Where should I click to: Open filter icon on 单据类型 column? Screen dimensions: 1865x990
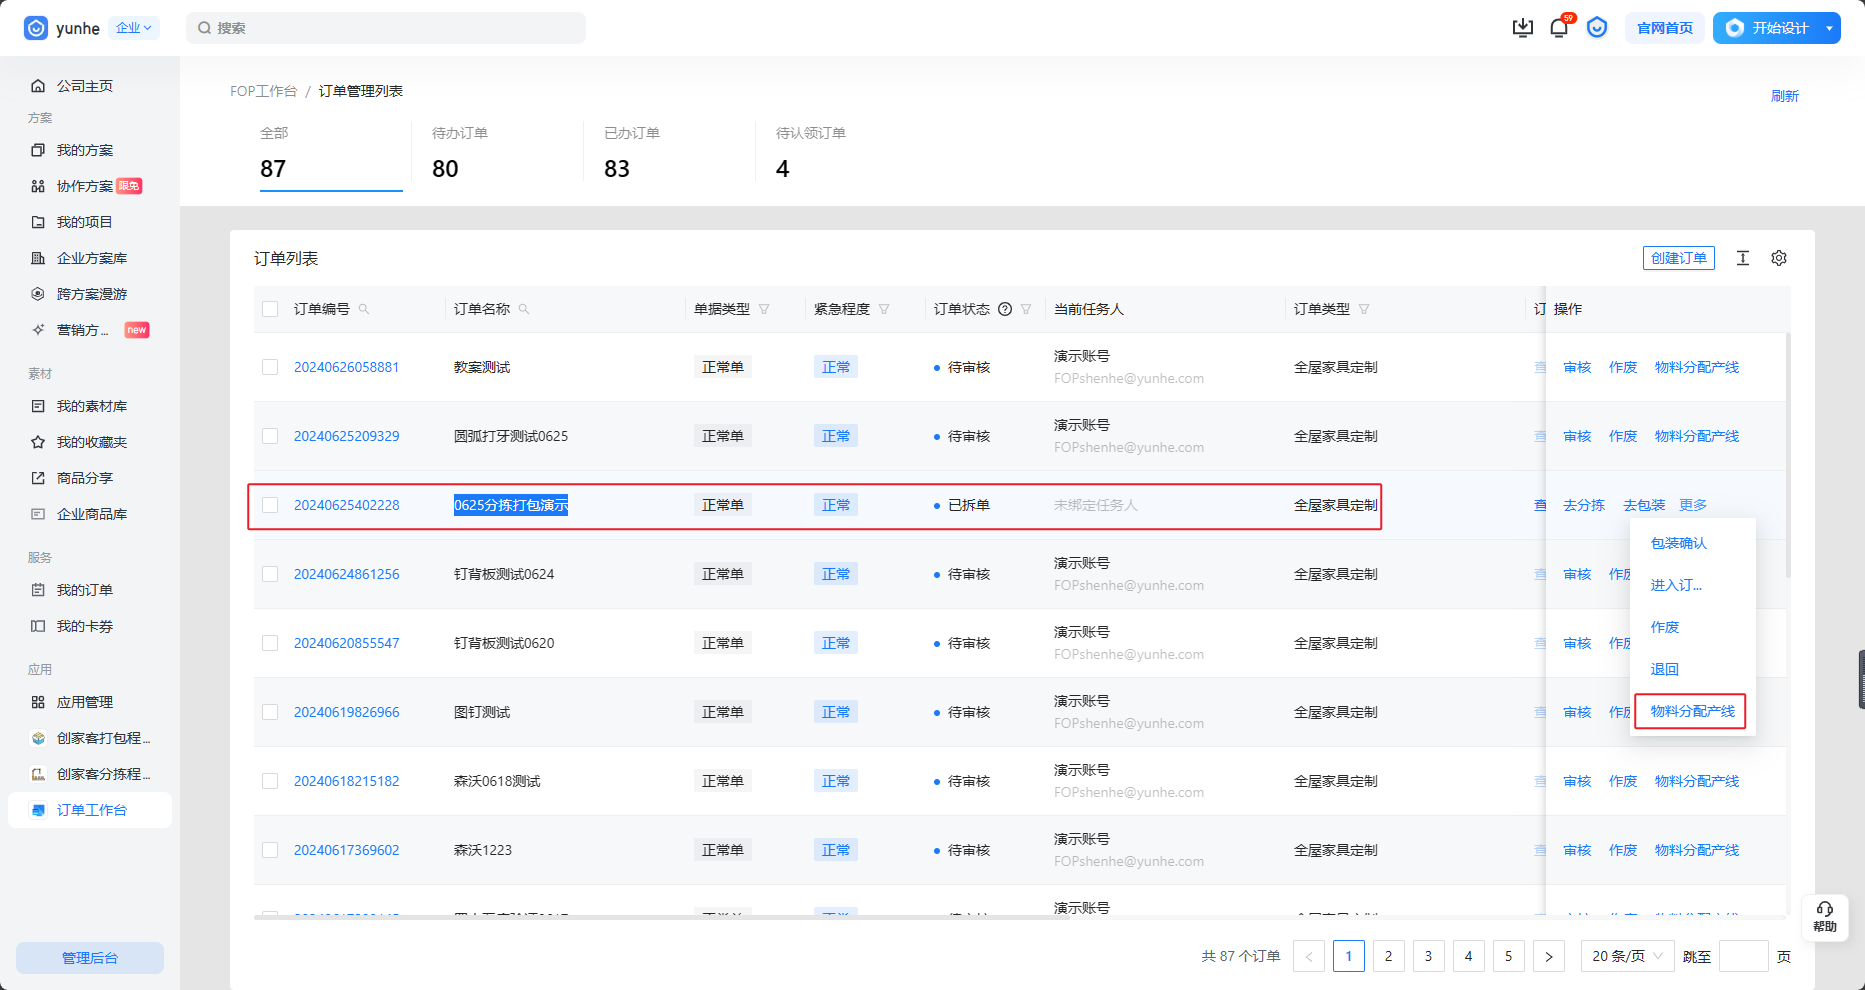point(764,309)
